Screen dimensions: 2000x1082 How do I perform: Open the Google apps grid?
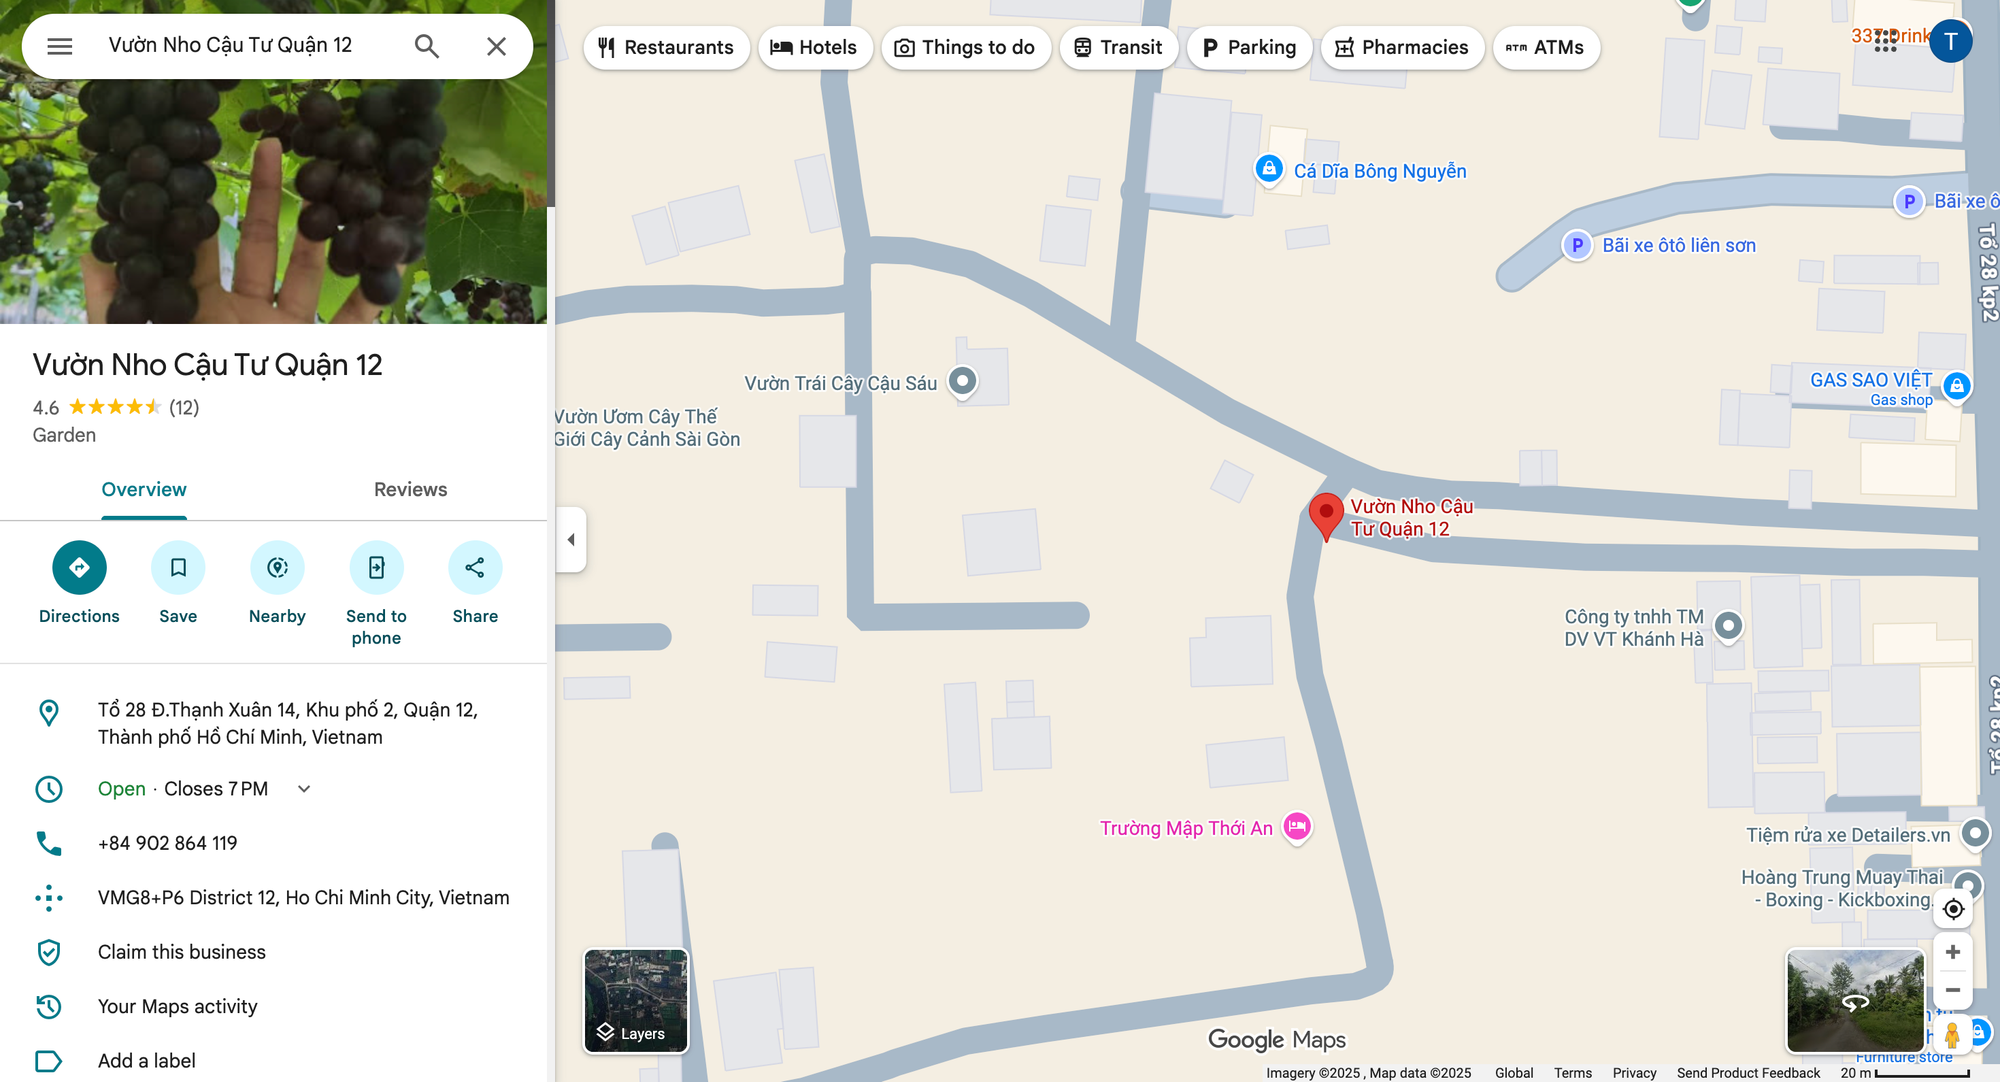point(1885,42)
